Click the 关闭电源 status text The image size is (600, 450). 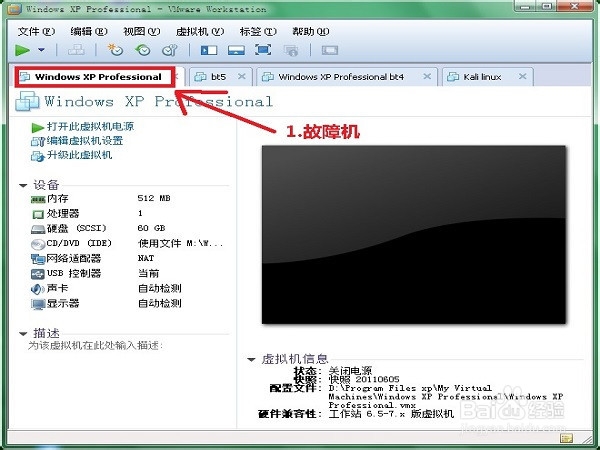pyautogui.click(x=350, y=370)
